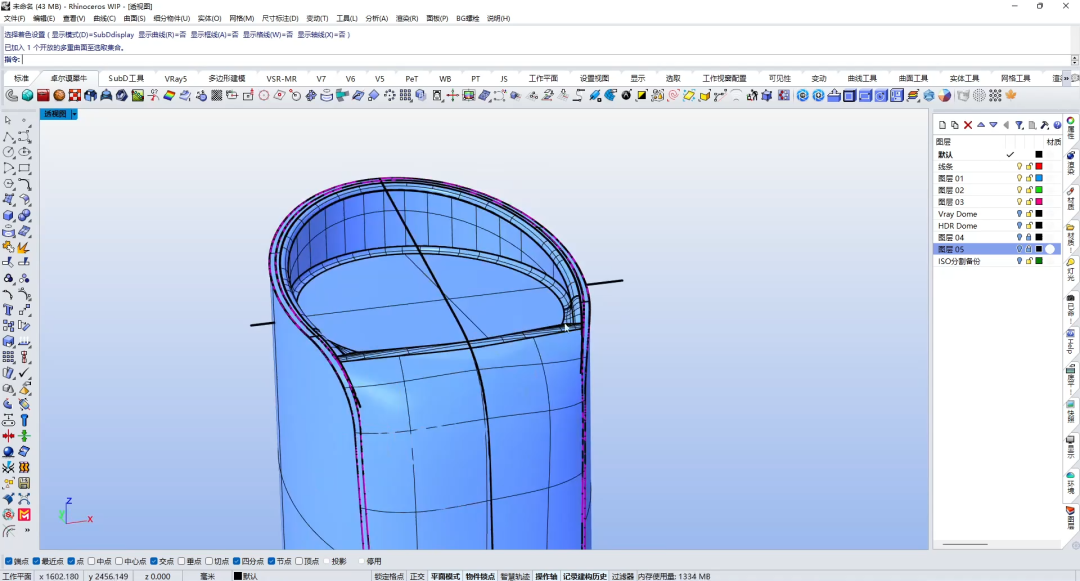Switch to the SubD工具 toolbar tab

pos(126,78)
